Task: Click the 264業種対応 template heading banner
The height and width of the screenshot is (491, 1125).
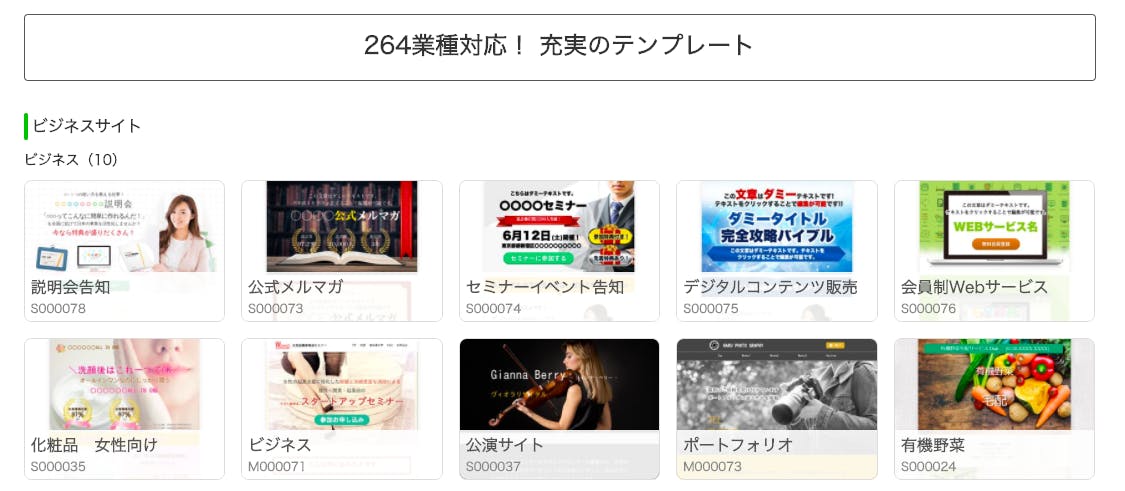Action: (x=560, y=47)
